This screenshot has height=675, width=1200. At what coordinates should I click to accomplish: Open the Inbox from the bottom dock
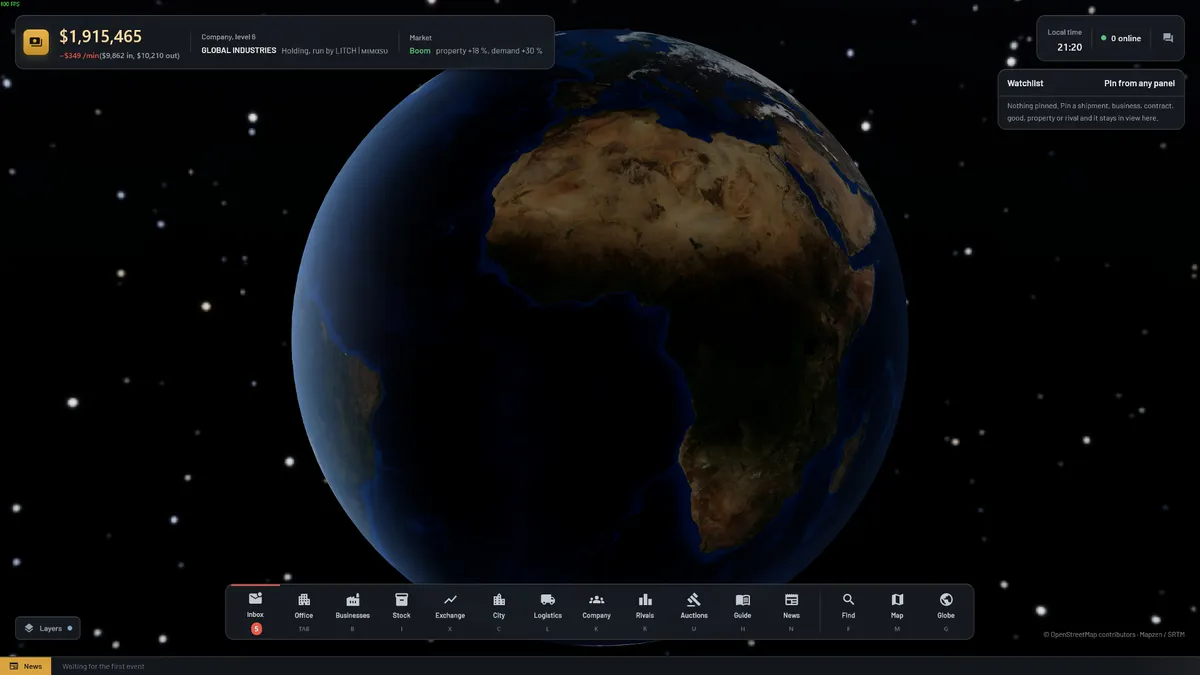(x=255, y=611)
